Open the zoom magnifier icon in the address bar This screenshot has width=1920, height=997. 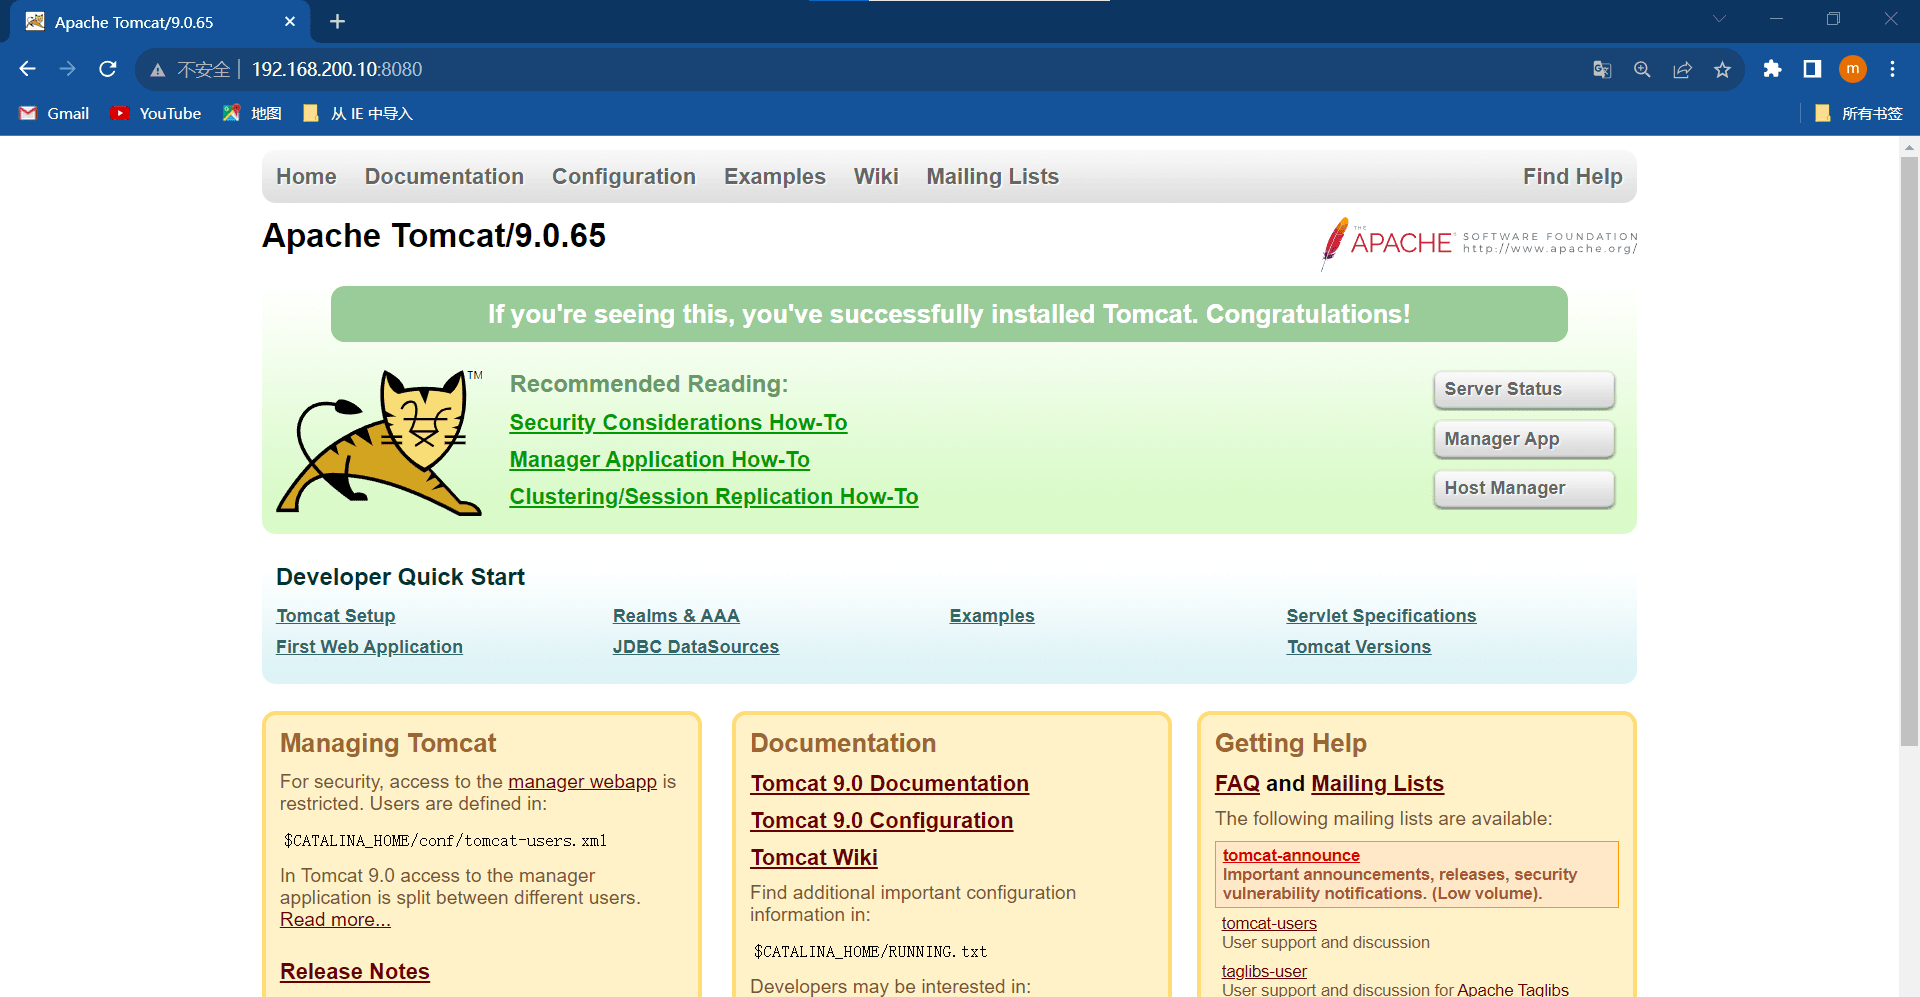1642,69
